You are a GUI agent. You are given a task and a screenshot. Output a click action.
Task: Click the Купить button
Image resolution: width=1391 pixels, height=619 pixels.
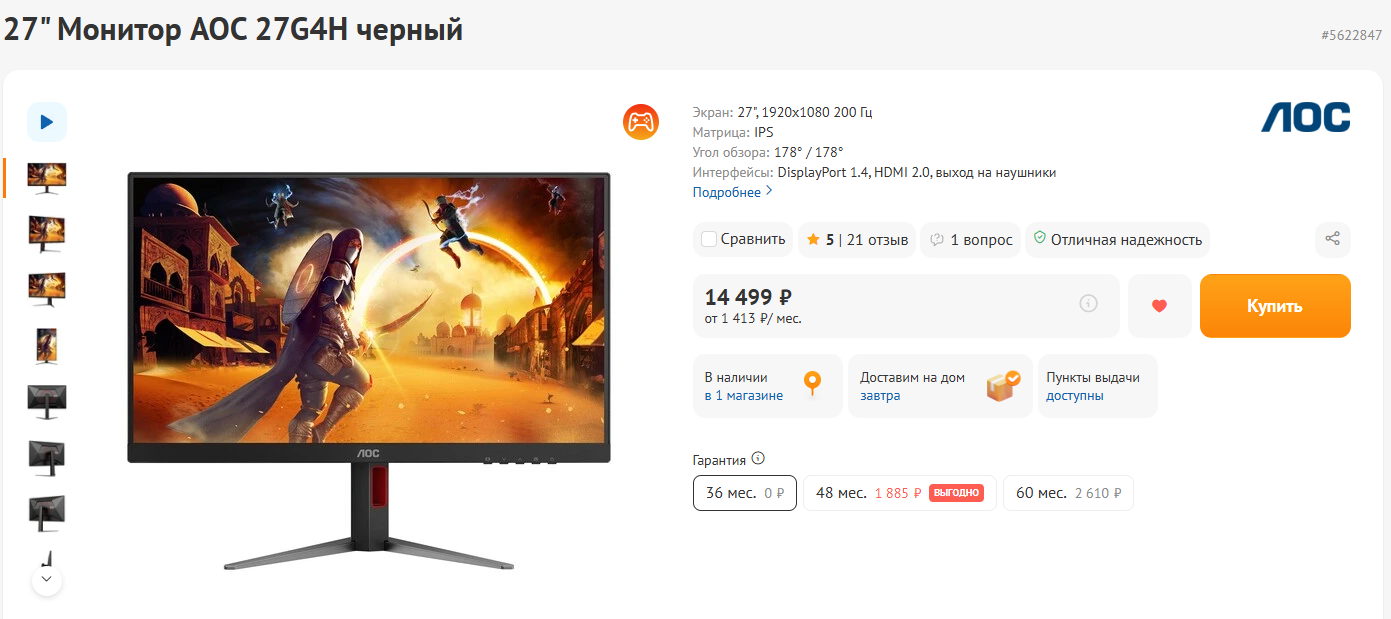click(1275, 306)
